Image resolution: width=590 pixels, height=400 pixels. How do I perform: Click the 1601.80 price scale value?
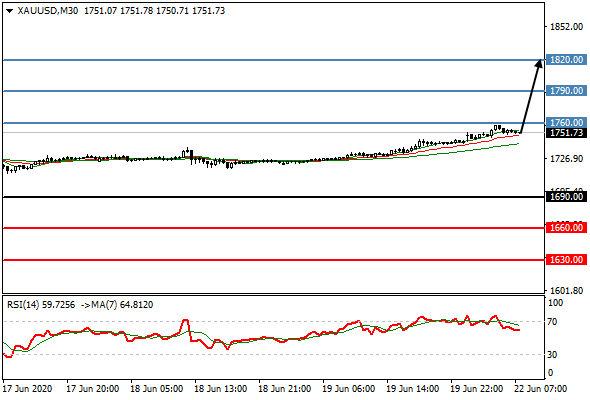pyautogui.click(x=566, y=290)
